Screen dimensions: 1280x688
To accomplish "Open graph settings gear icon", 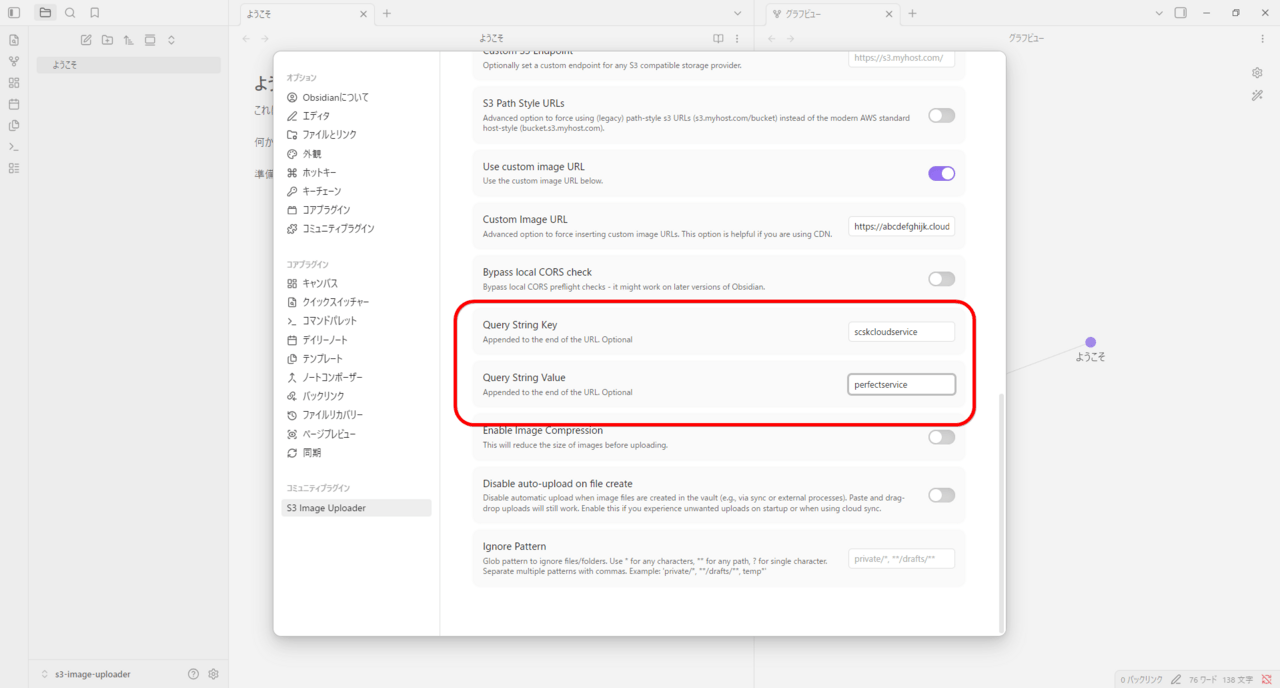I will pyautogui.click(x=1257, y=73).
